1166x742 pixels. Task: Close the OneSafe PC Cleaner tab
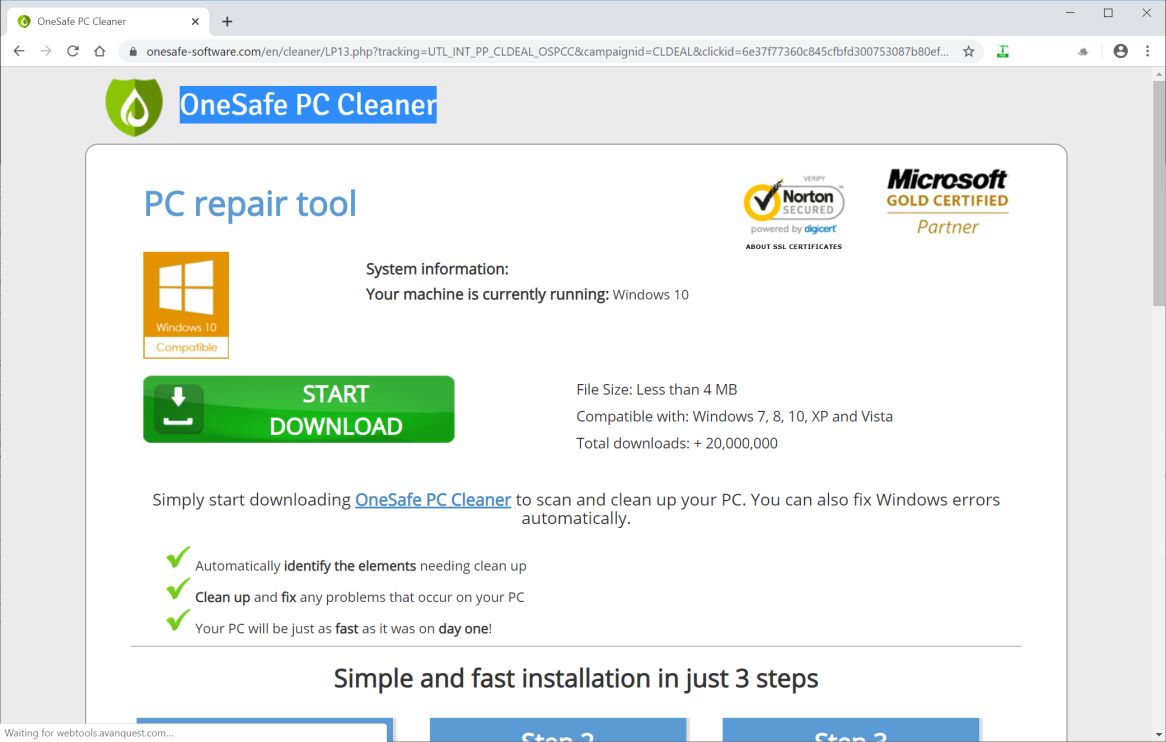tap(195, 22)
